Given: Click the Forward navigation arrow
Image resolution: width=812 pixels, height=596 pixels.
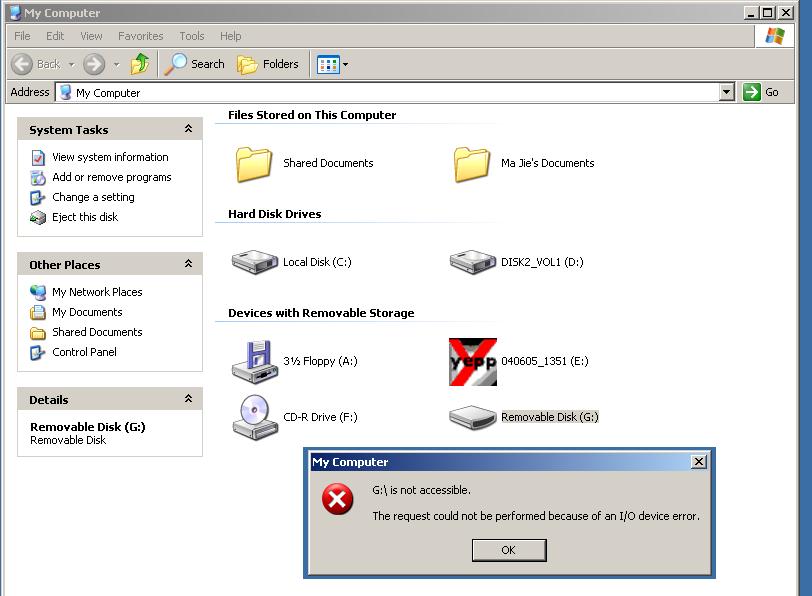Looking at the screenshot, I should (94, 64).
